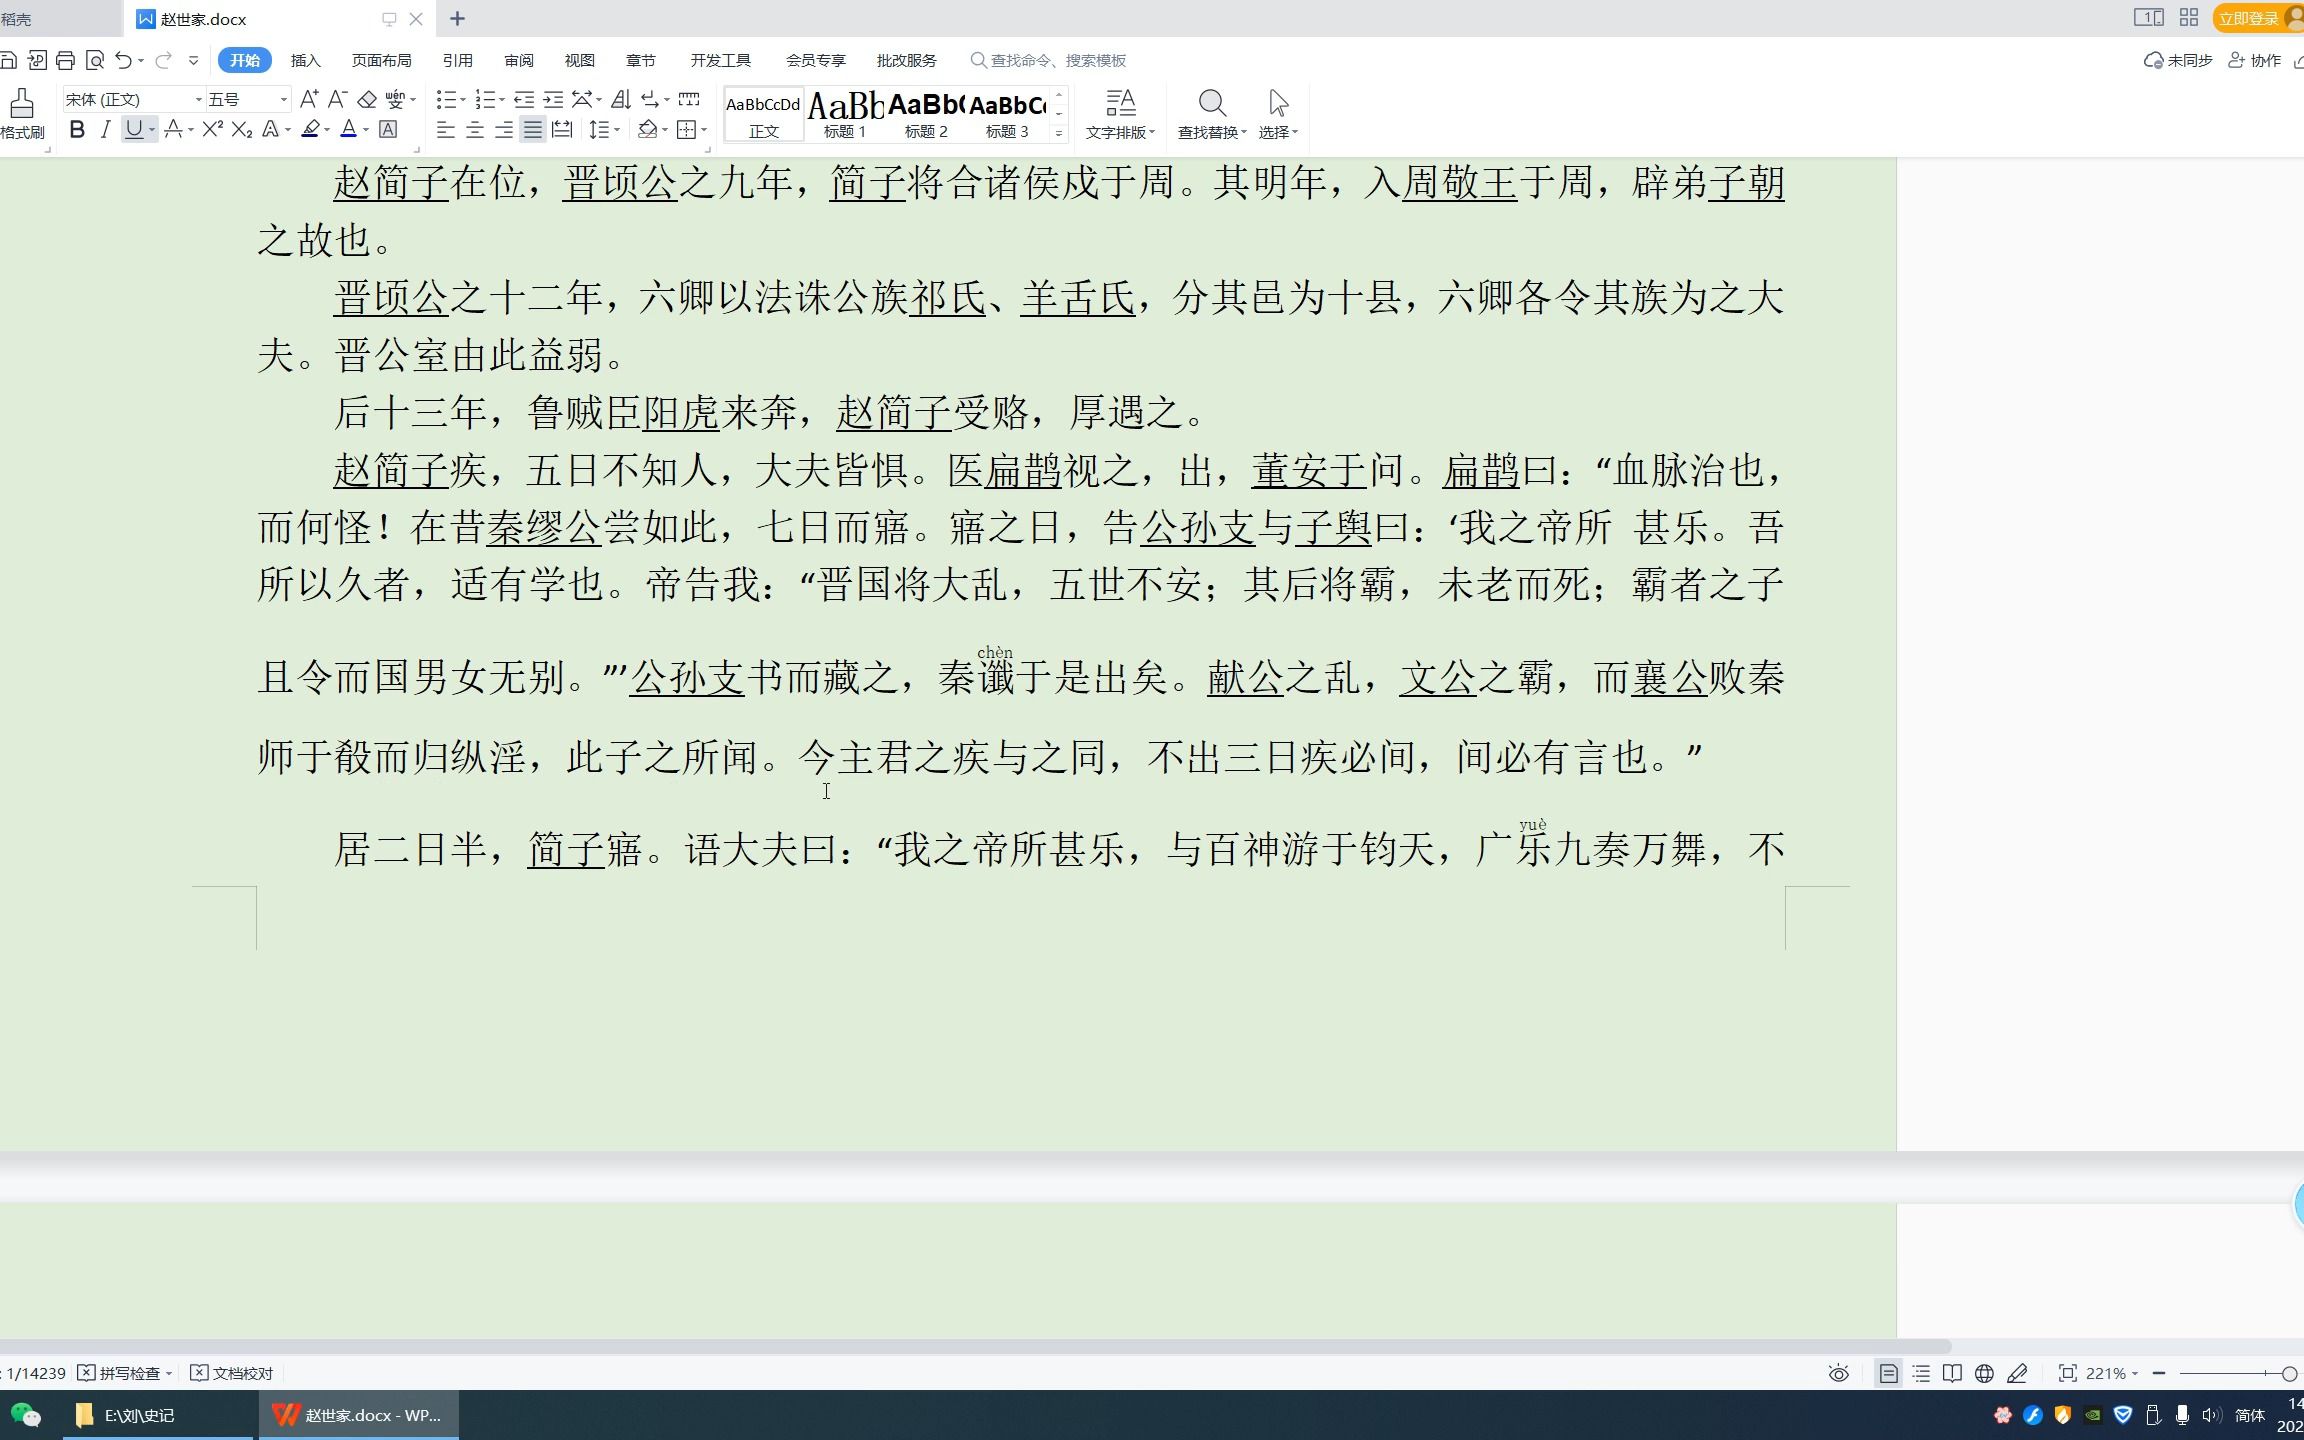Open the 开发工具 (Developer) tab
This screenshot has width=2304, height=1440.
tap(720, 60)
